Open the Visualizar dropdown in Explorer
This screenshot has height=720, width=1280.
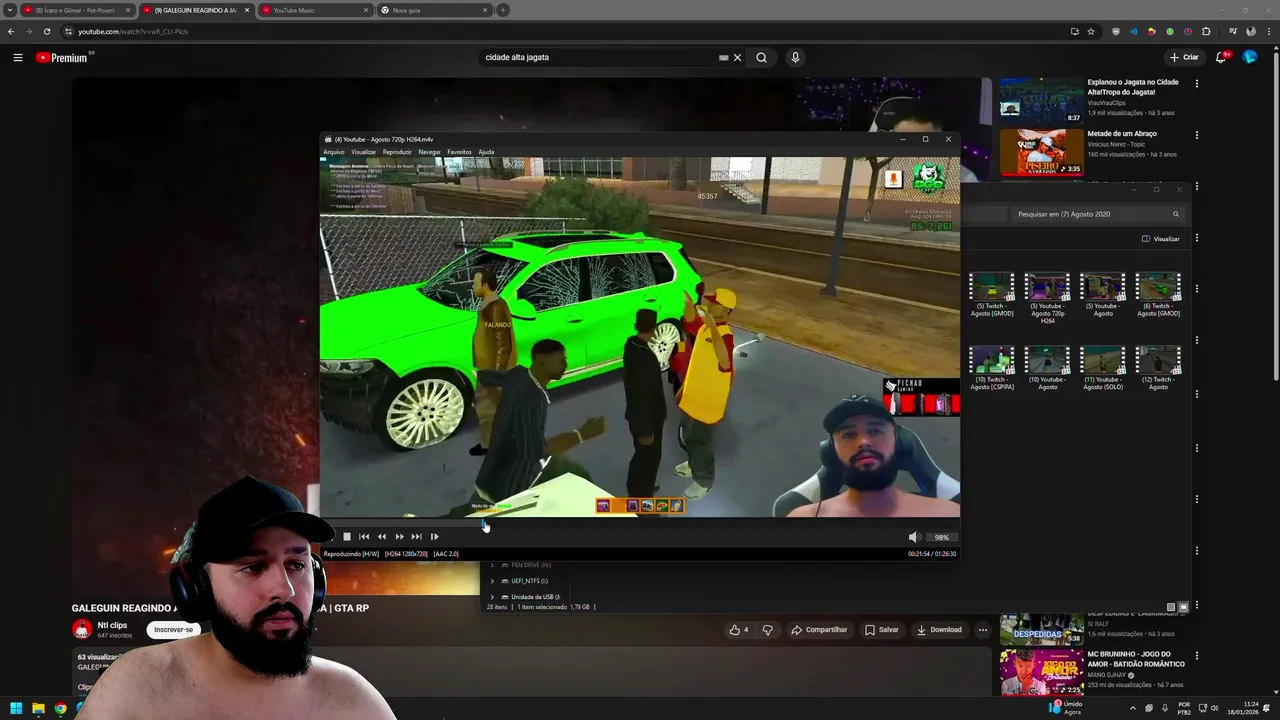1161,239
